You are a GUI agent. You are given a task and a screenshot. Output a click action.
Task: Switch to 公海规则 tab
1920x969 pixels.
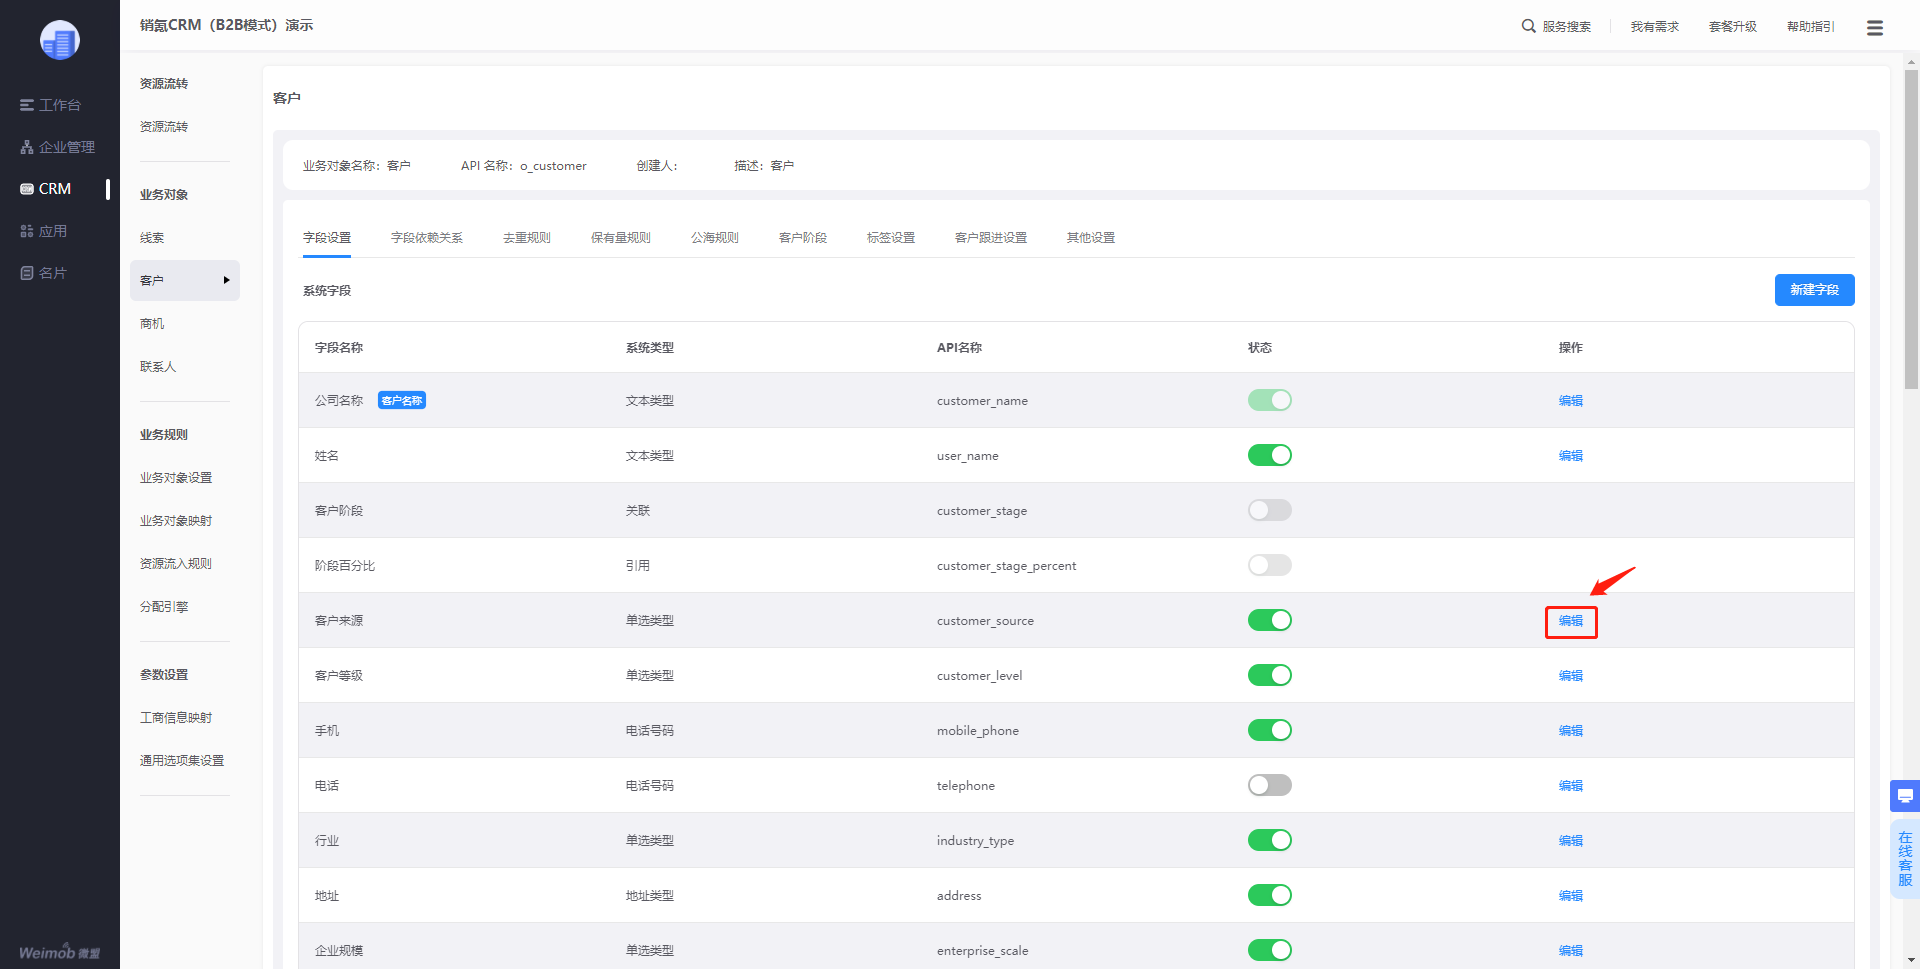point(715,238)
